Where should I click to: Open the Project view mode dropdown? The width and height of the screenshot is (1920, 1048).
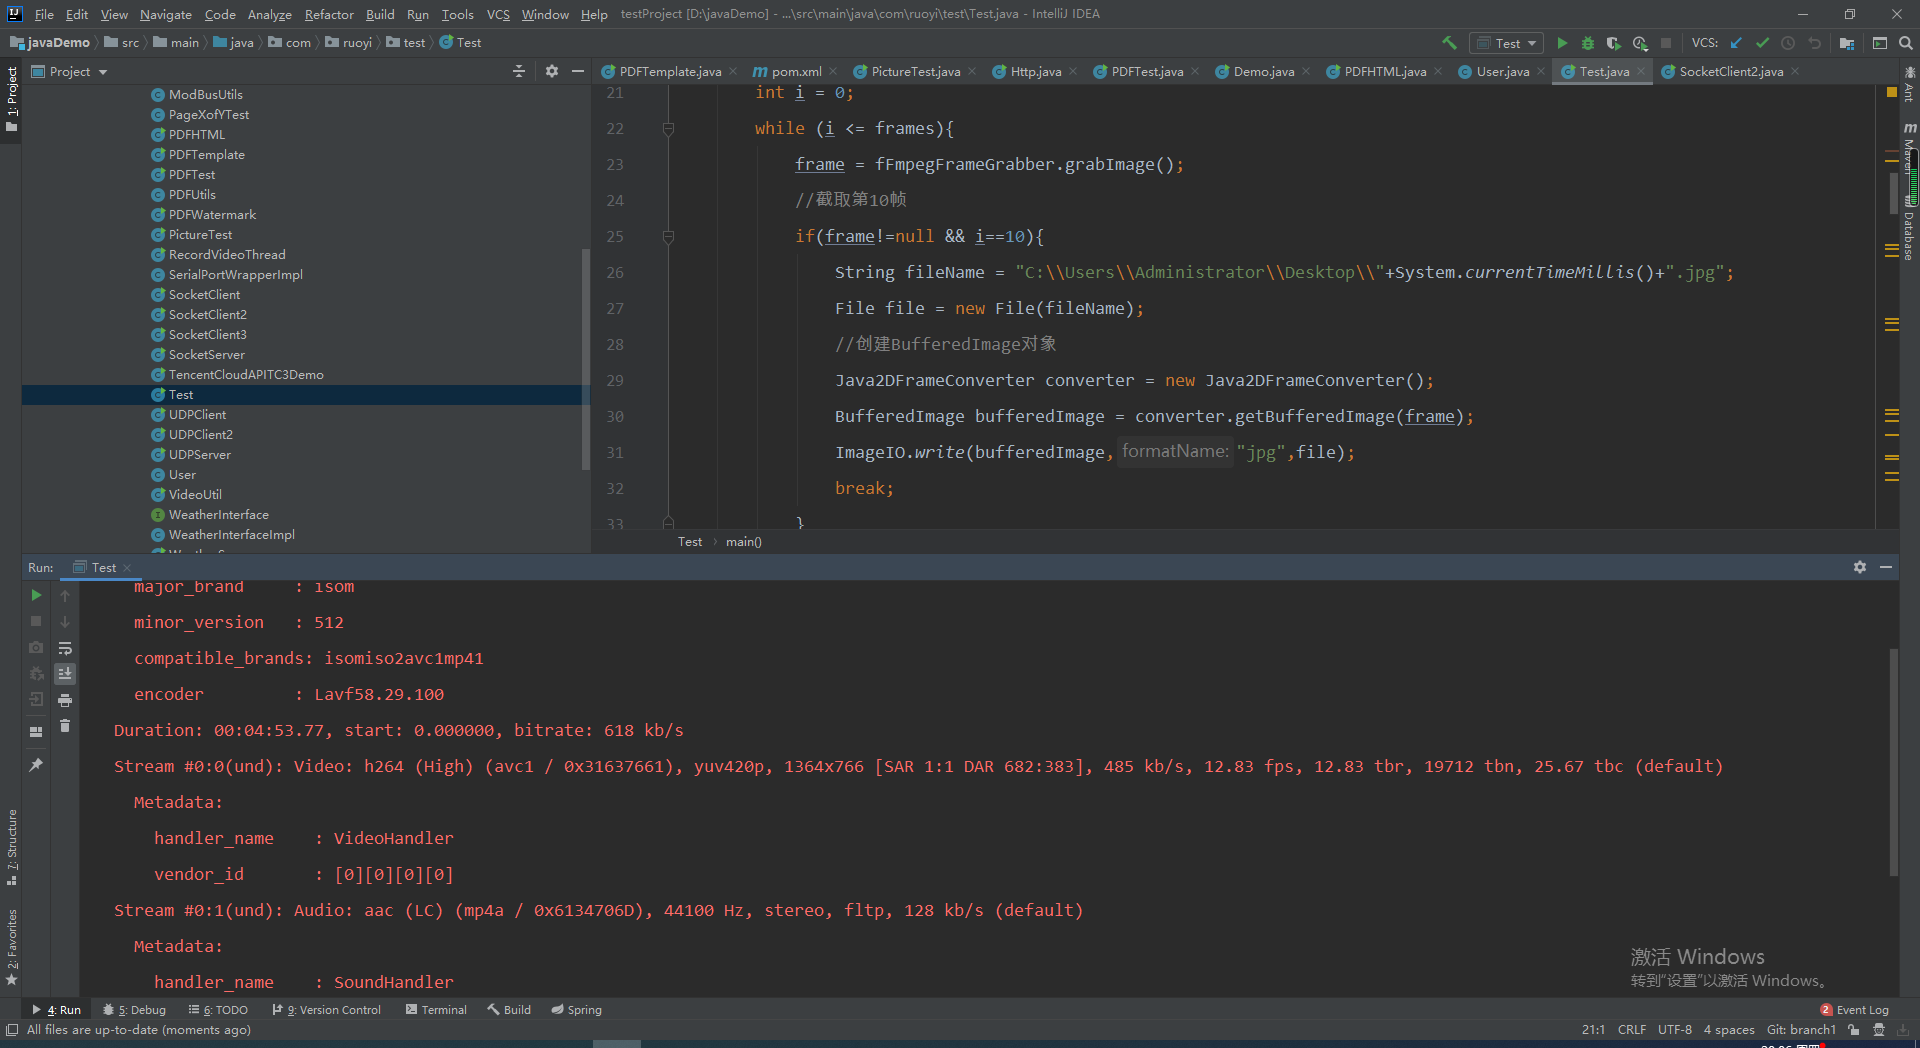69,71
